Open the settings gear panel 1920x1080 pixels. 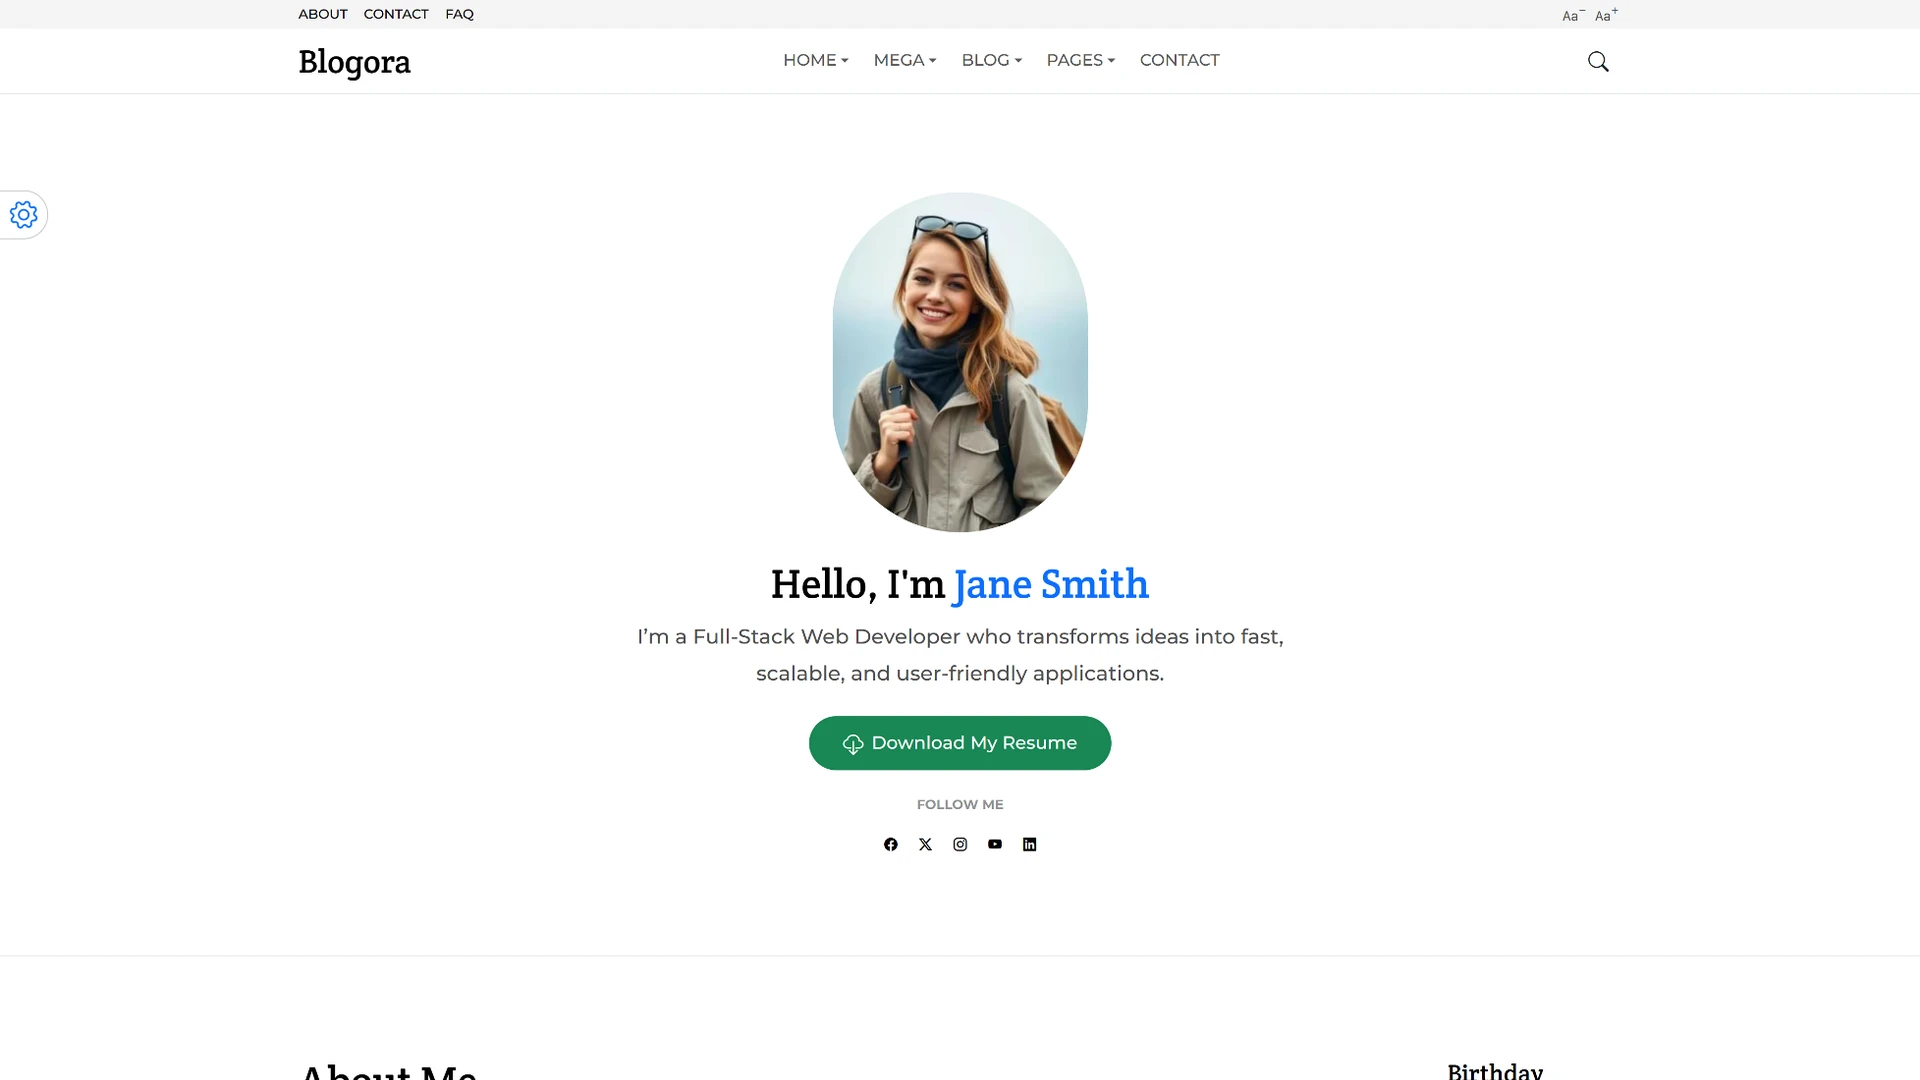pos(23,215)
